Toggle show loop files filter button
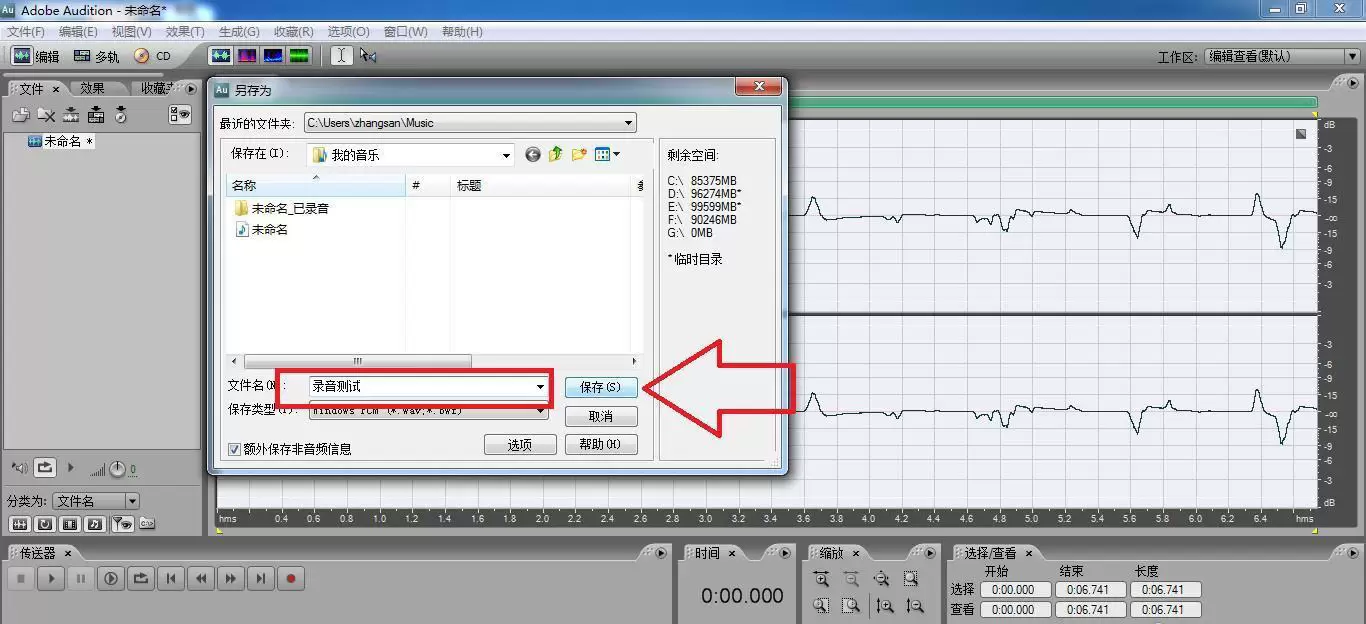 (44, 523)
